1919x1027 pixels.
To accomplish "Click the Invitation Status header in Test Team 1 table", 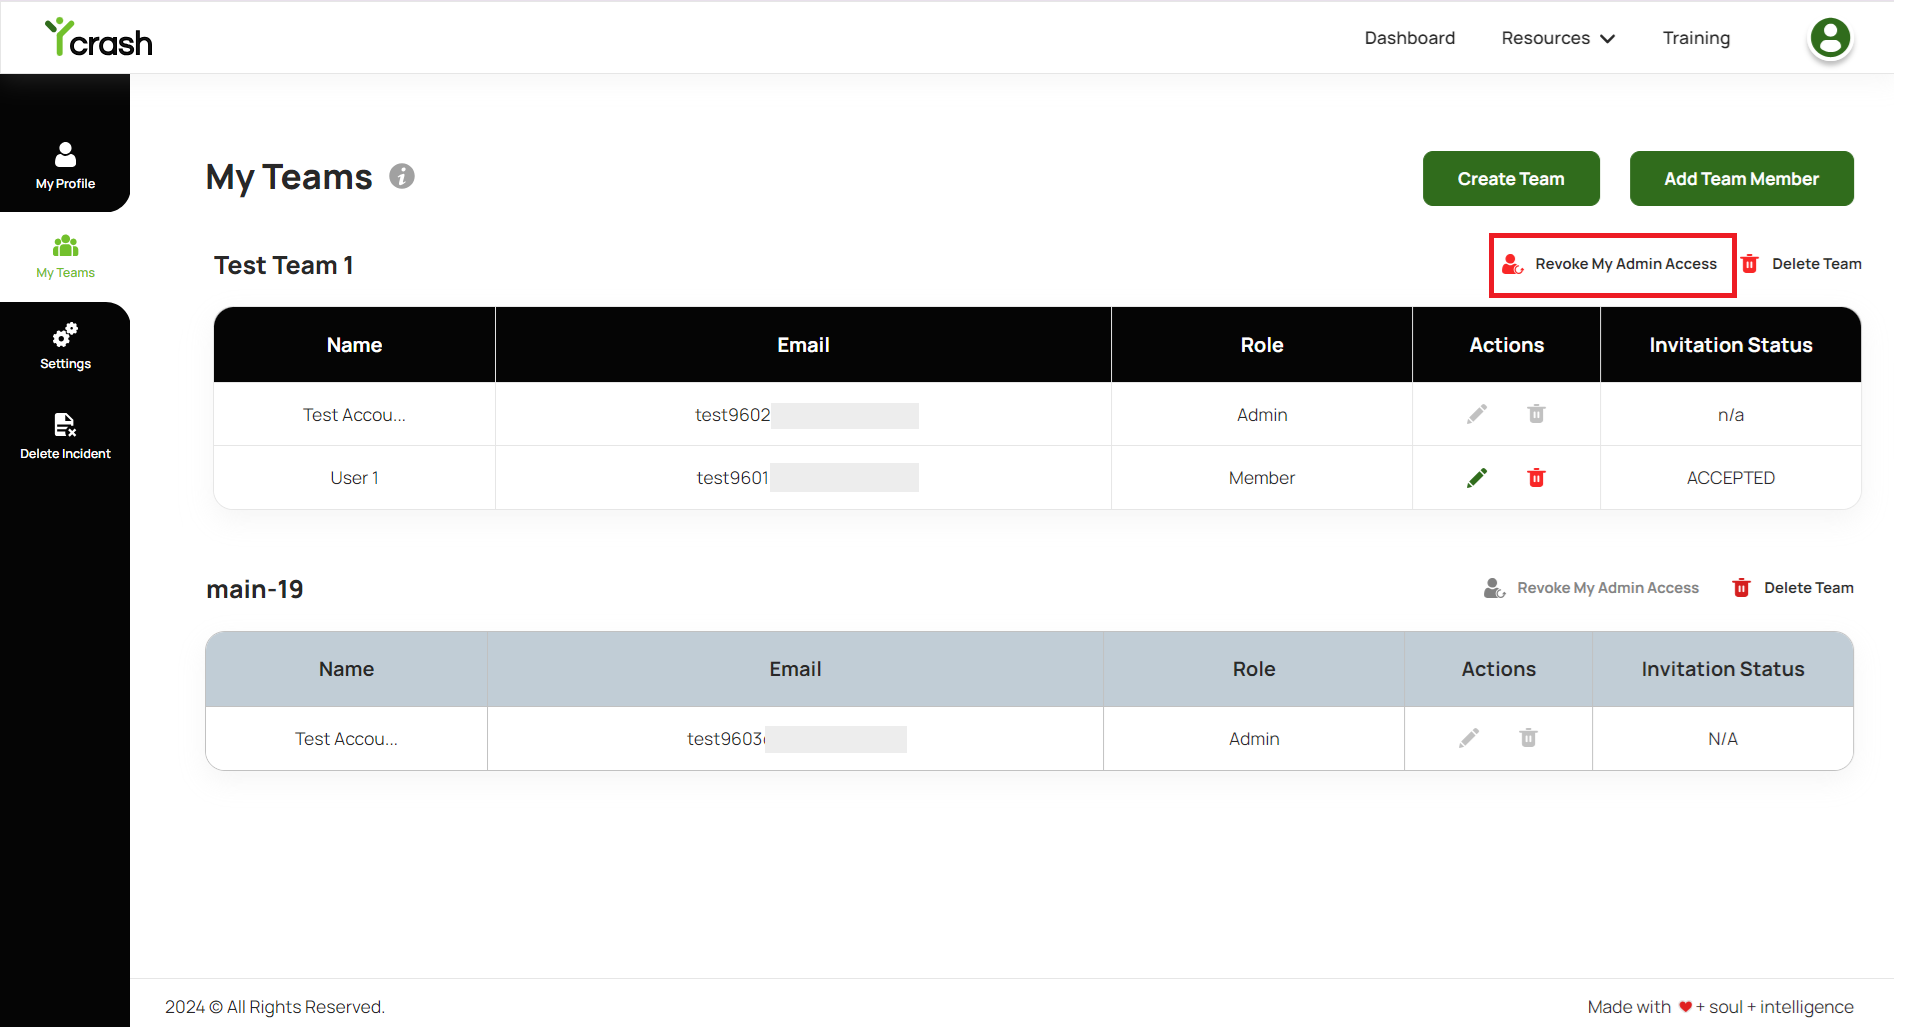I will click(1731, 345).
